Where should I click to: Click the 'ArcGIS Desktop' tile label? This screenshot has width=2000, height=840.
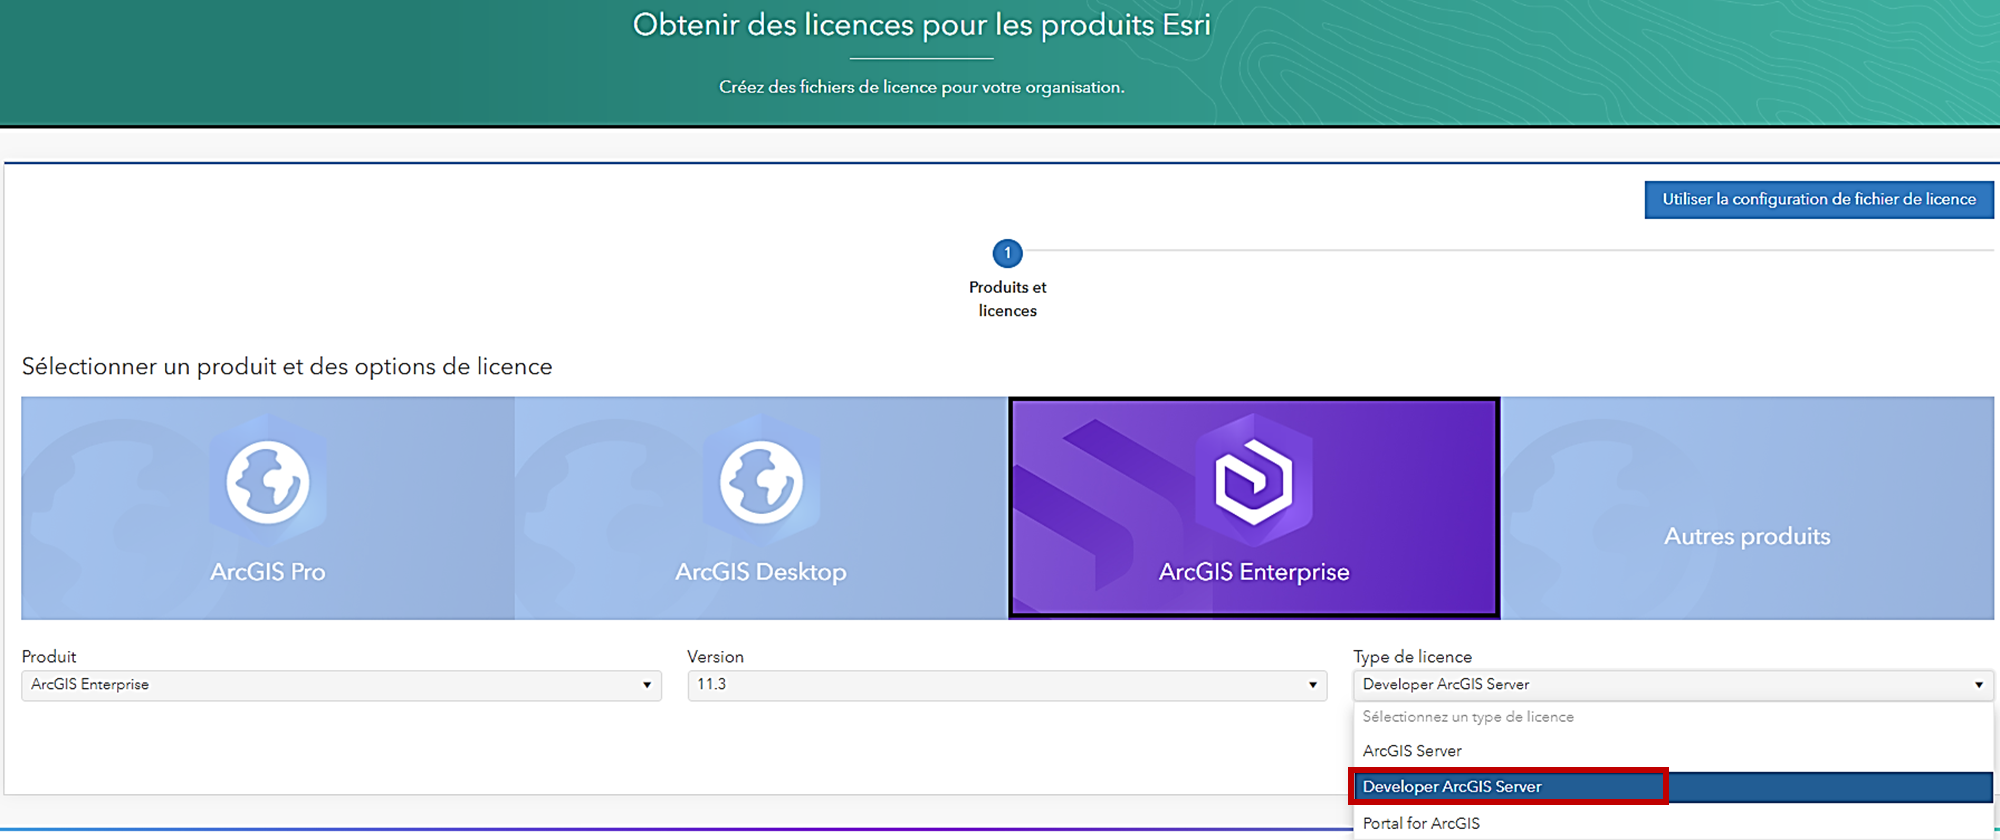[x=761, y=572]
